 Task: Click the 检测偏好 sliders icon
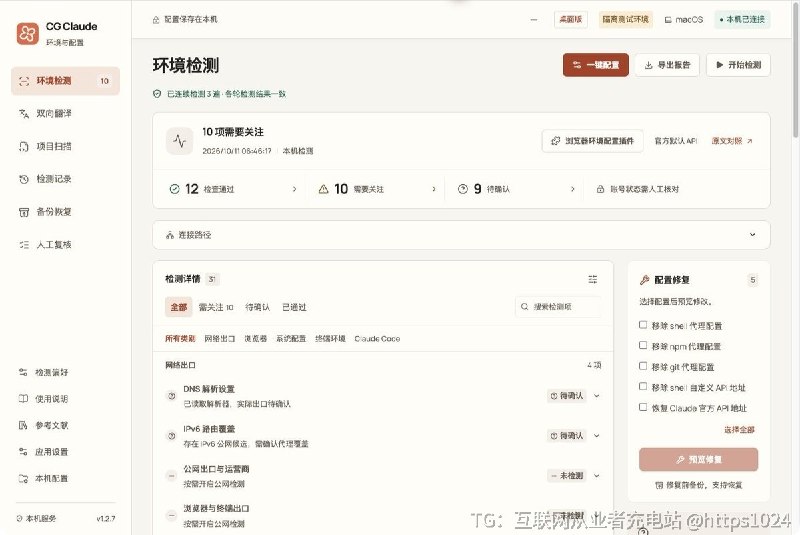point(23,372)
